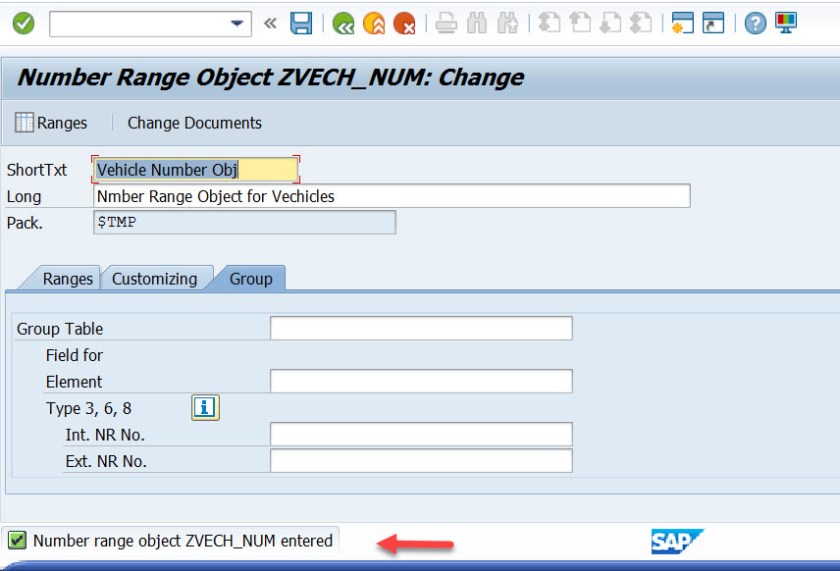Open Customize Local Layout monitor icon
The height and width of the screenshot is (571, 840).
click(786, 24)
